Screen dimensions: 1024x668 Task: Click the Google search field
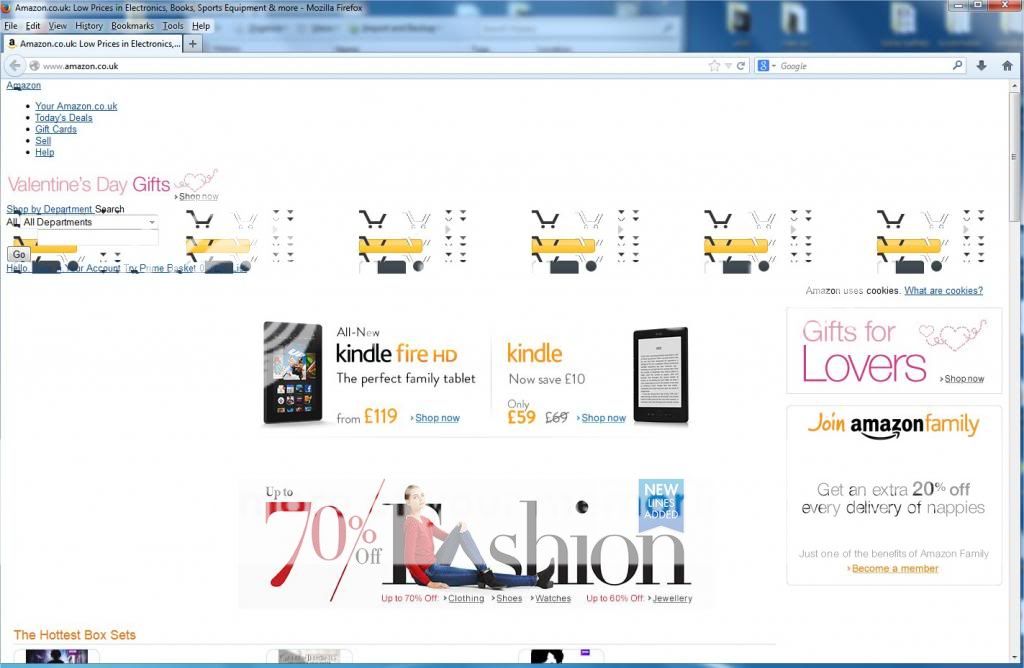(x=863, y=66)
